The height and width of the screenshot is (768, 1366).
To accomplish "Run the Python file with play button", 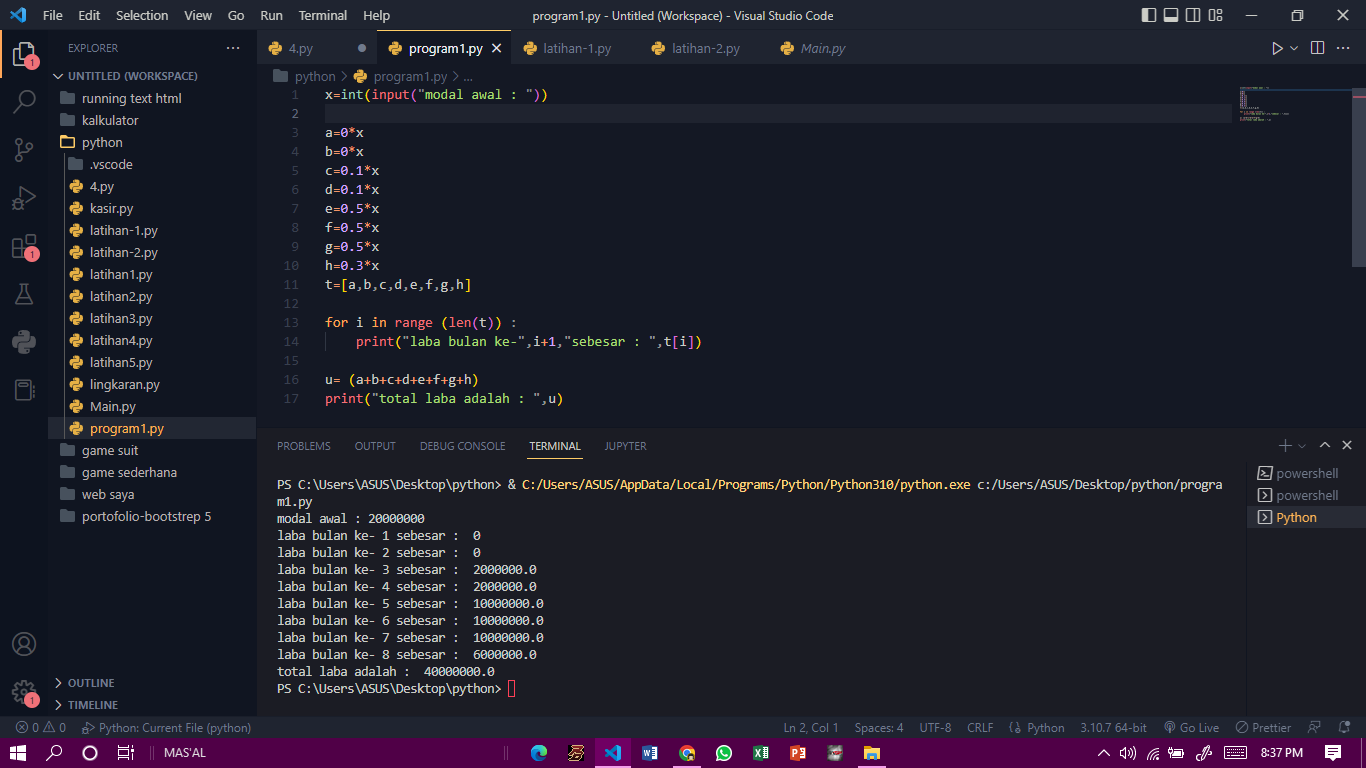I will click(x=1277, y=48).
